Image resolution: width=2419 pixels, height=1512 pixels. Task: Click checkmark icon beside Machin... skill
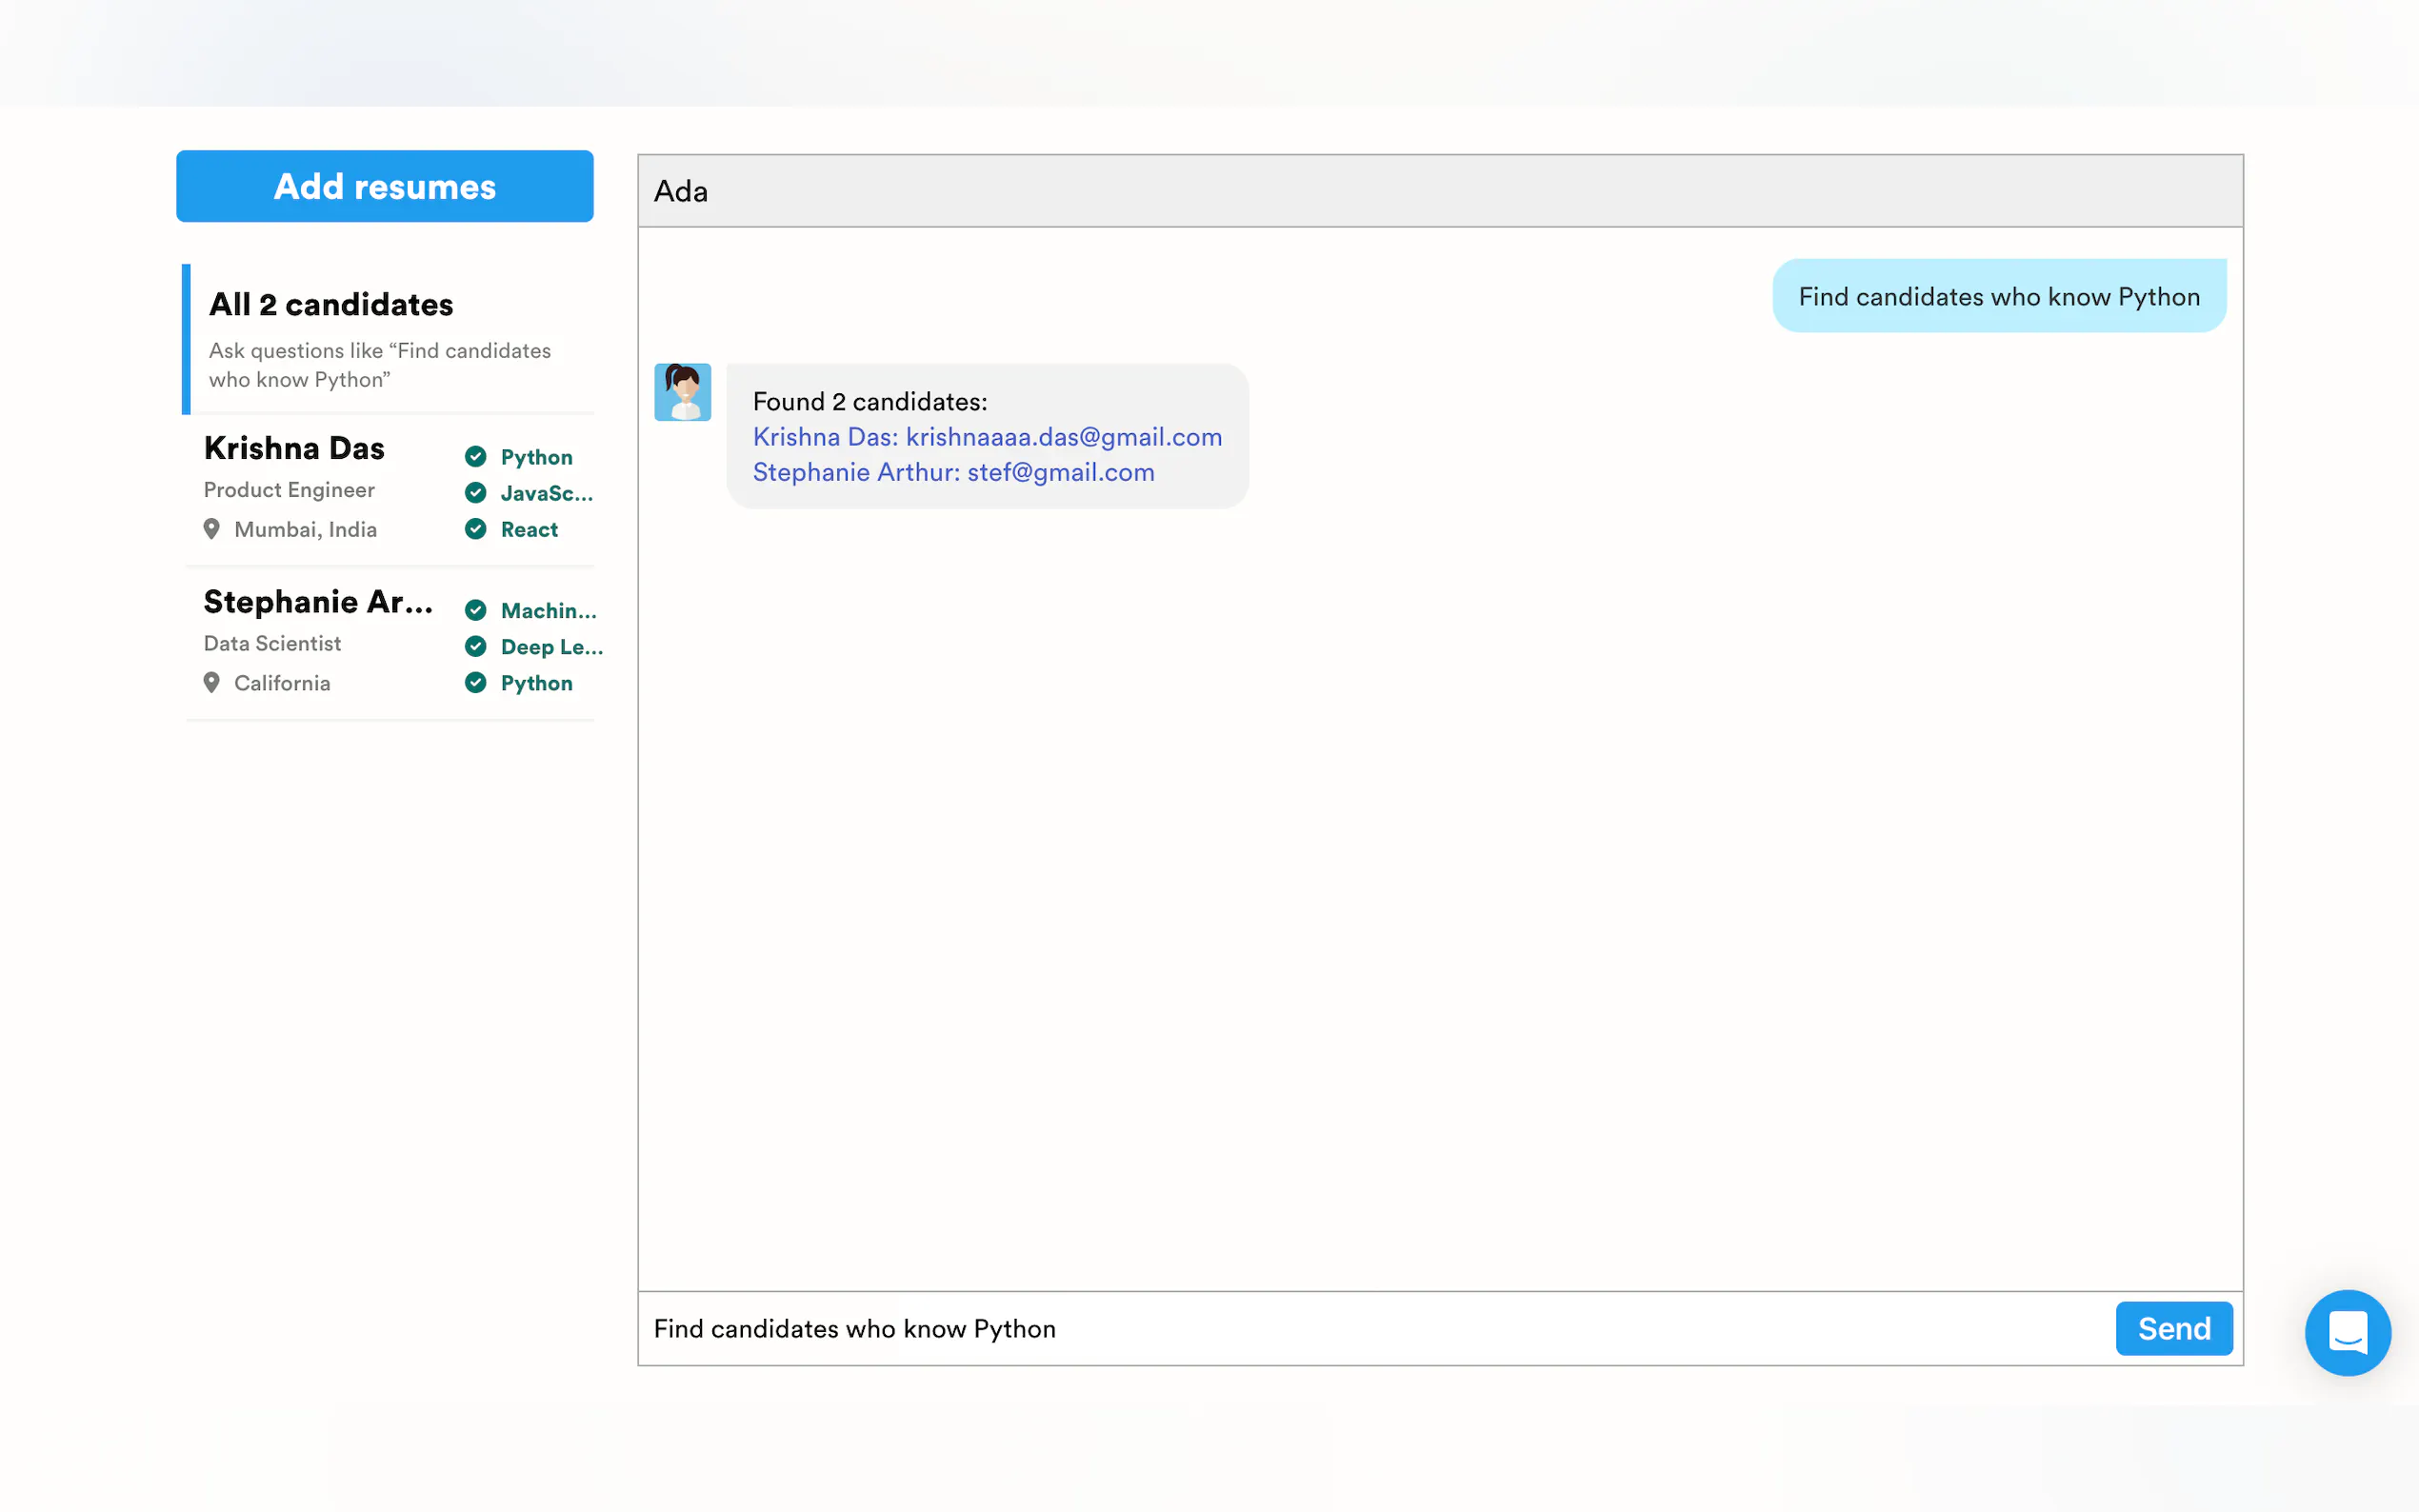point(476,610)
